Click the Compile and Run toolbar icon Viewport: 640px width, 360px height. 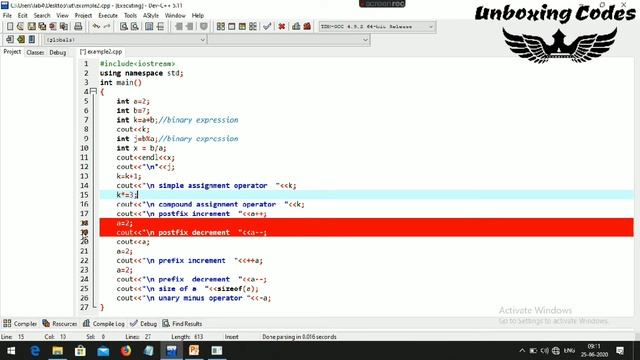point(242,27)
